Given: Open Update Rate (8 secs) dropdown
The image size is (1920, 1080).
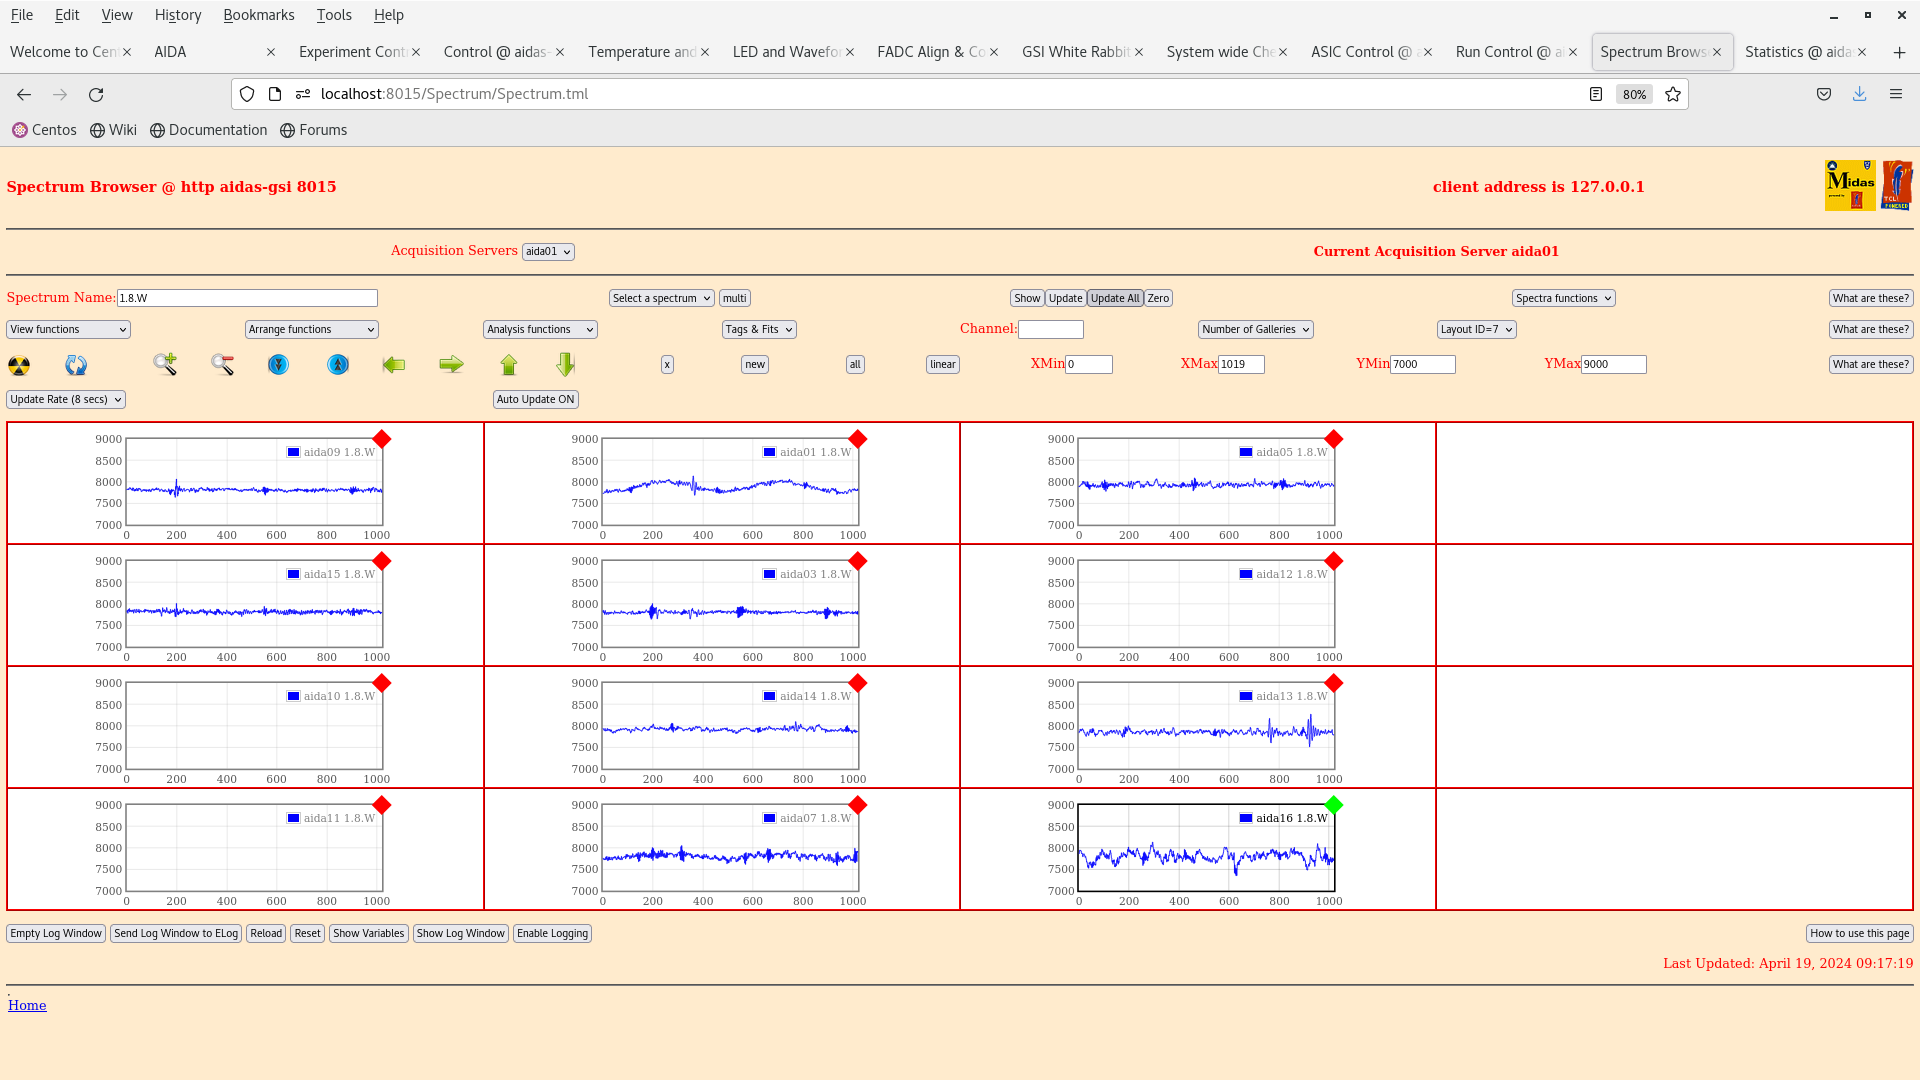Looking at the screenshot, I should pos(66,399).
